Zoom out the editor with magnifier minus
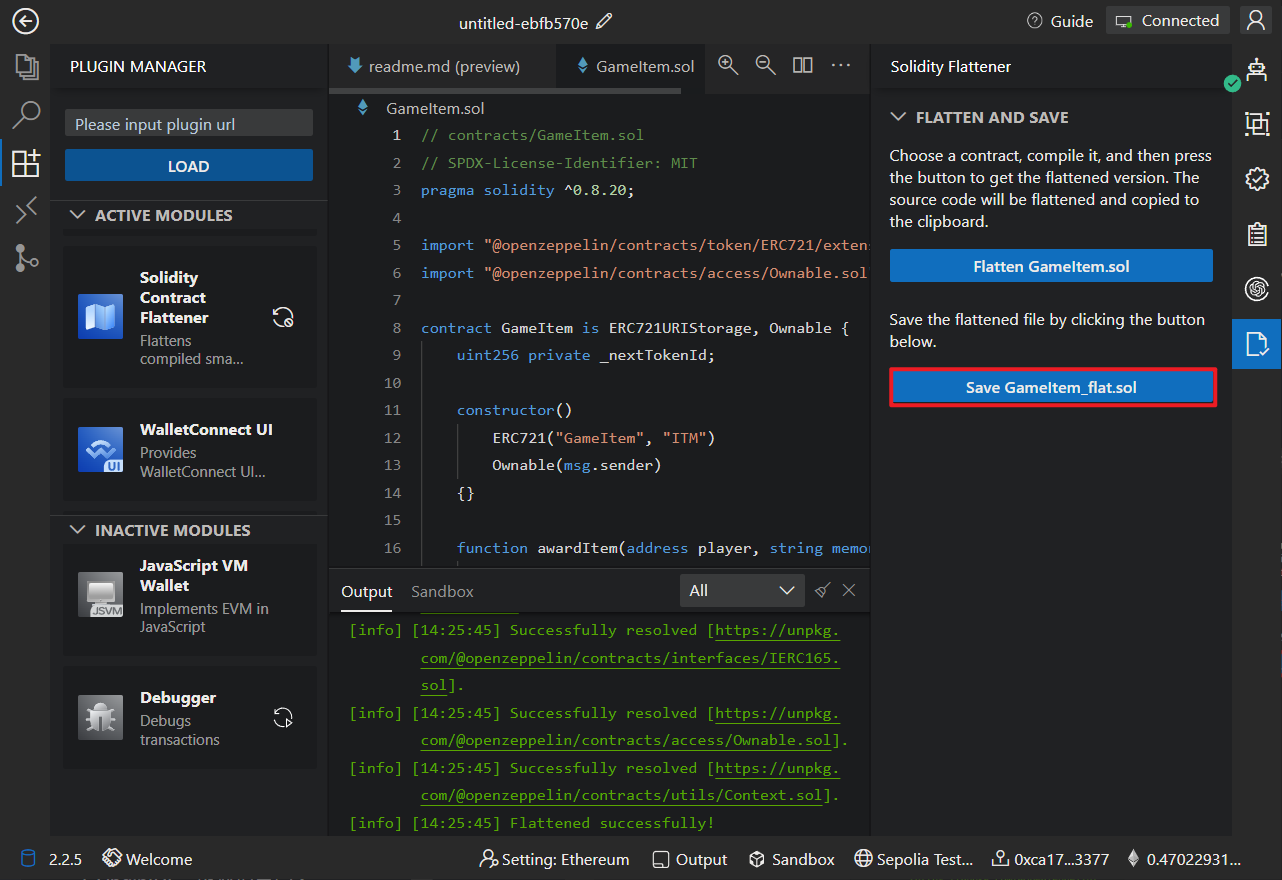Image resolution: width=1282 pixels, height=880 pixels. [765, 65]
